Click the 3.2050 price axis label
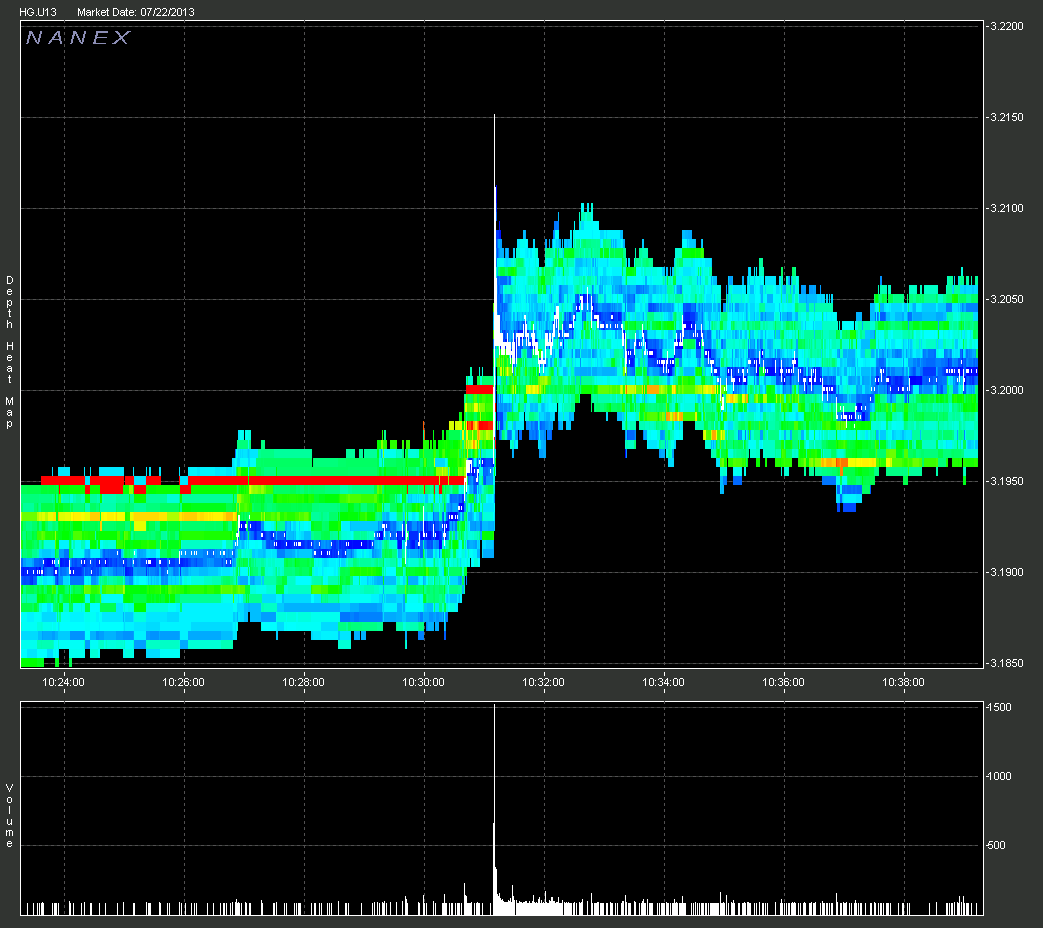The height and width of the screenshot is (928, 1043). 1006,299
